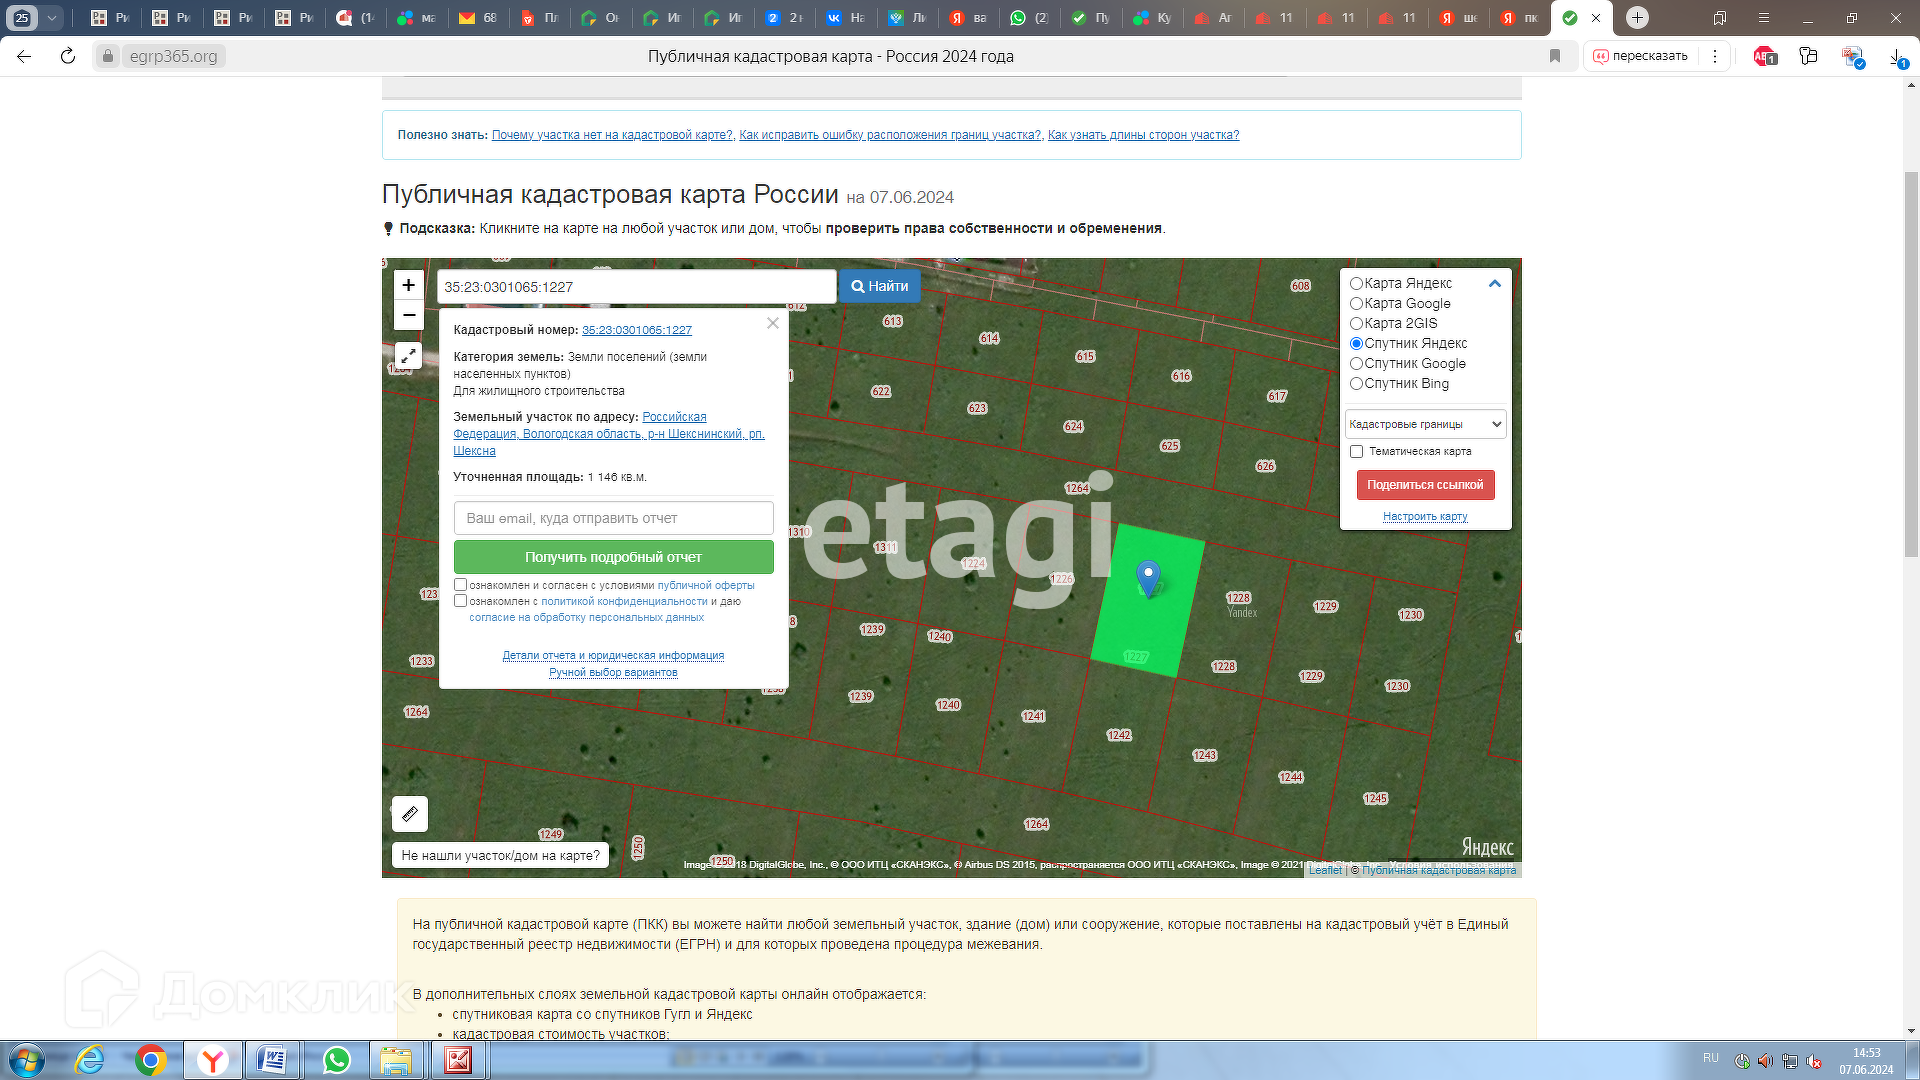Expand the browser tab groups arrow
This screenshot has height=1080, width=1920.
(52, 18)
